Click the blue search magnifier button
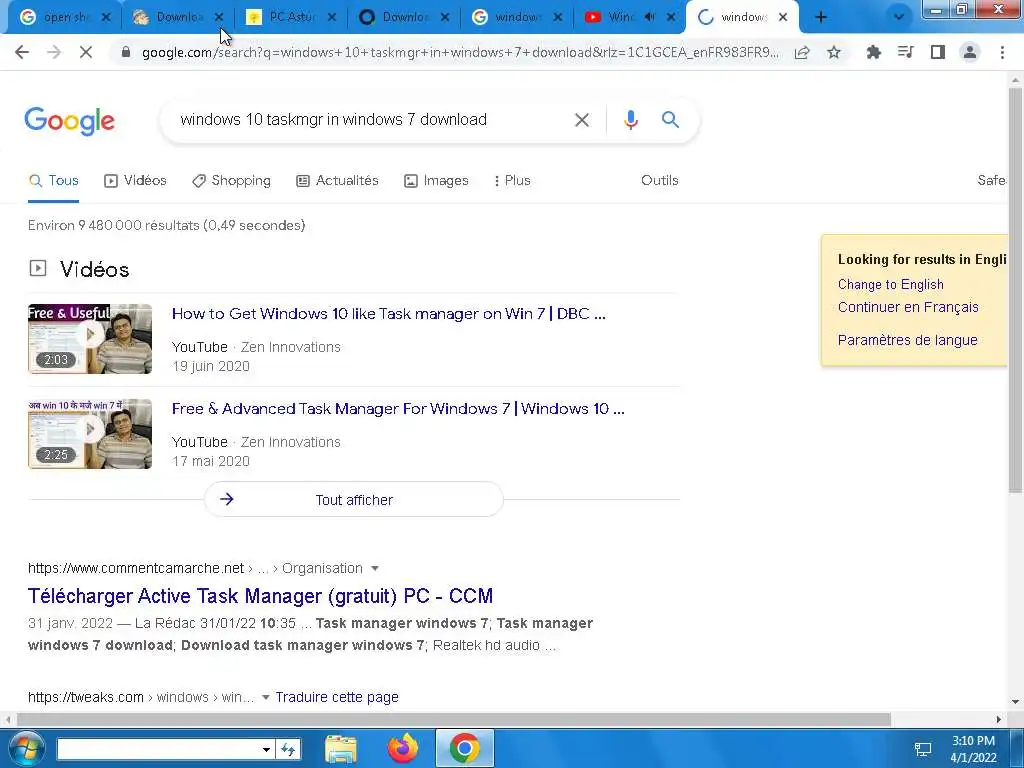The height and width of the screenshot is (768, 1024). (x=670, y=120)
